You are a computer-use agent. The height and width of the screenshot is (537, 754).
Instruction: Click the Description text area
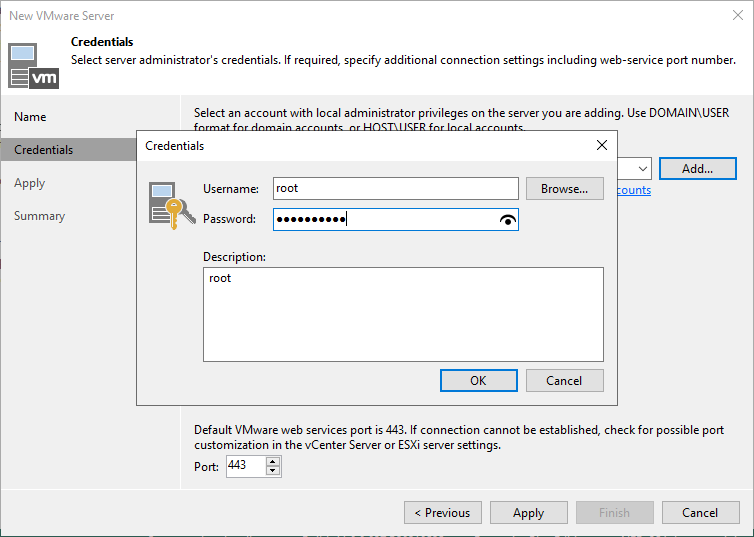point(403,314)
